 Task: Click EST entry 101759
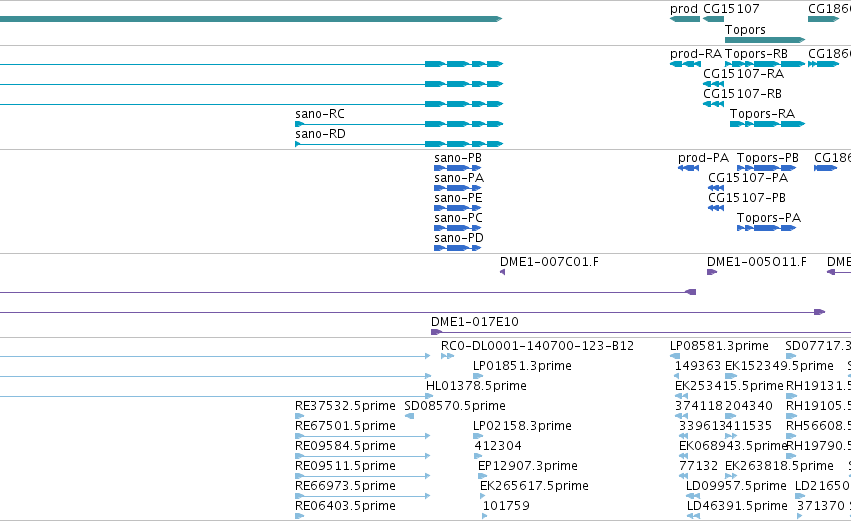[485, 516]
